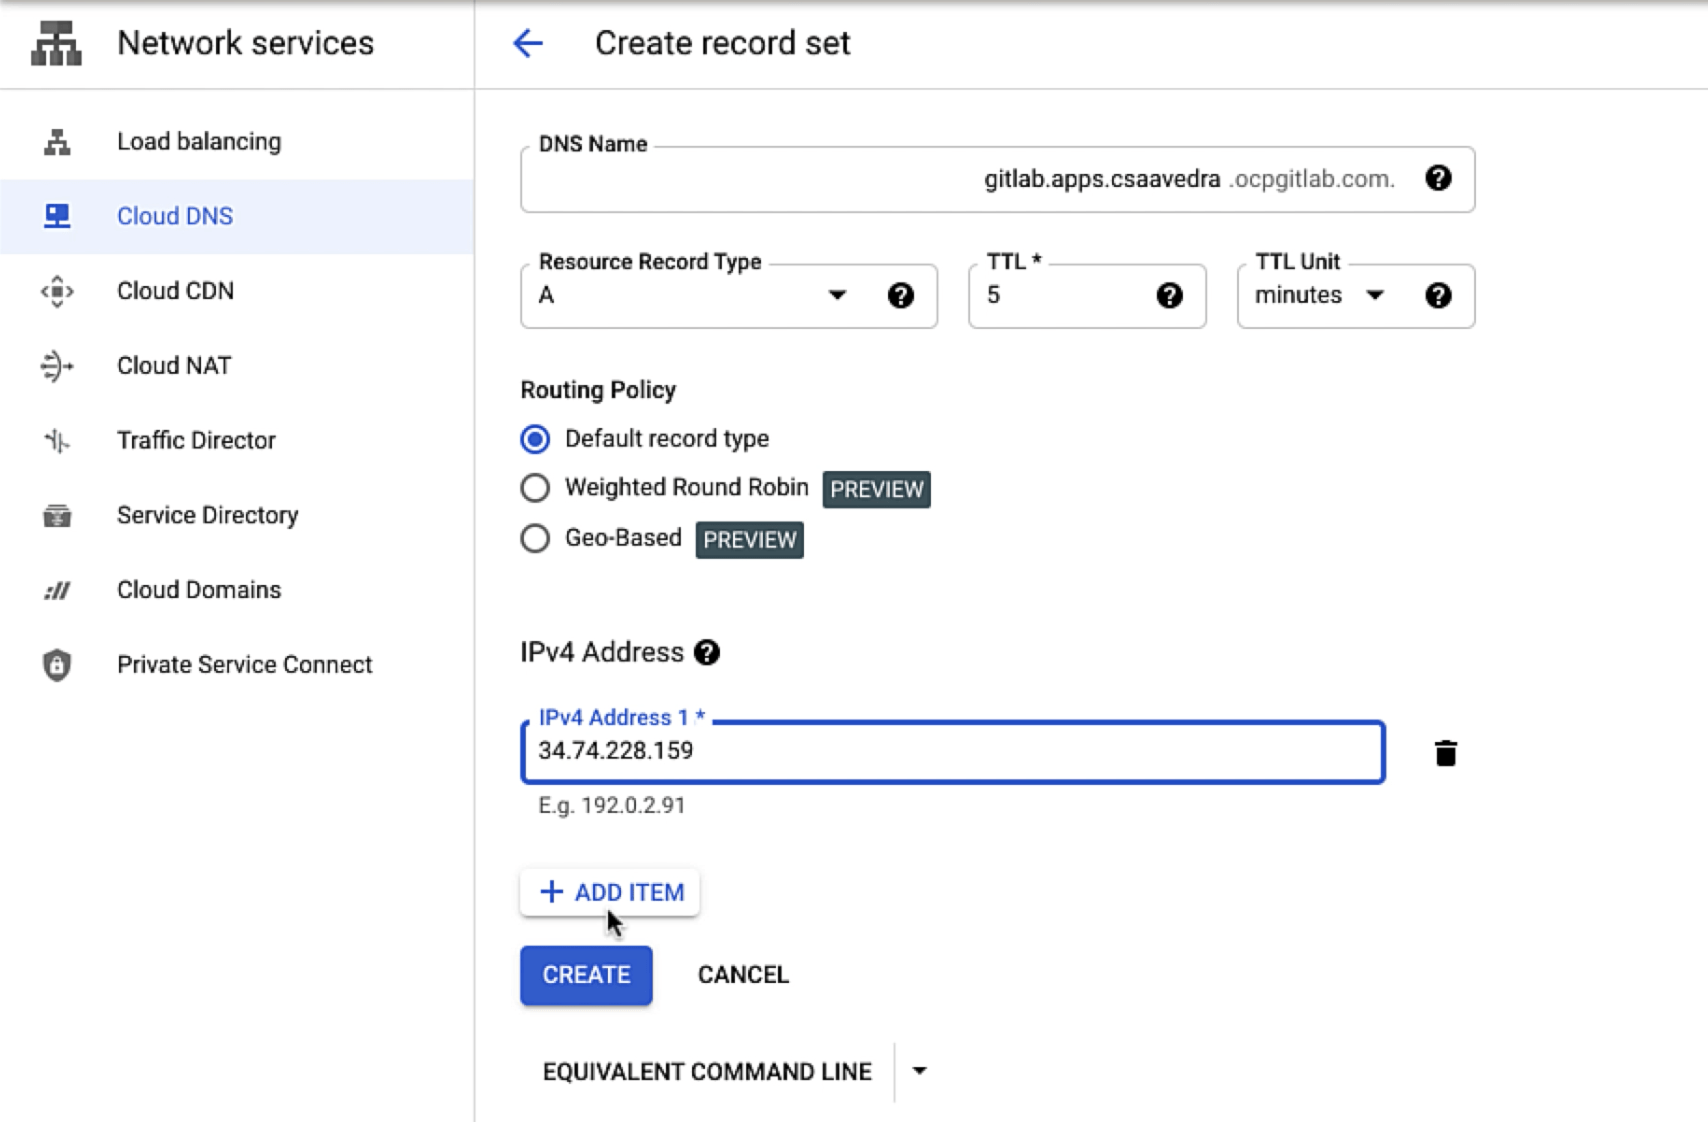Open the DNS Name help tooltip icon
The image size is (1708, 1122).
[1439, 180]
